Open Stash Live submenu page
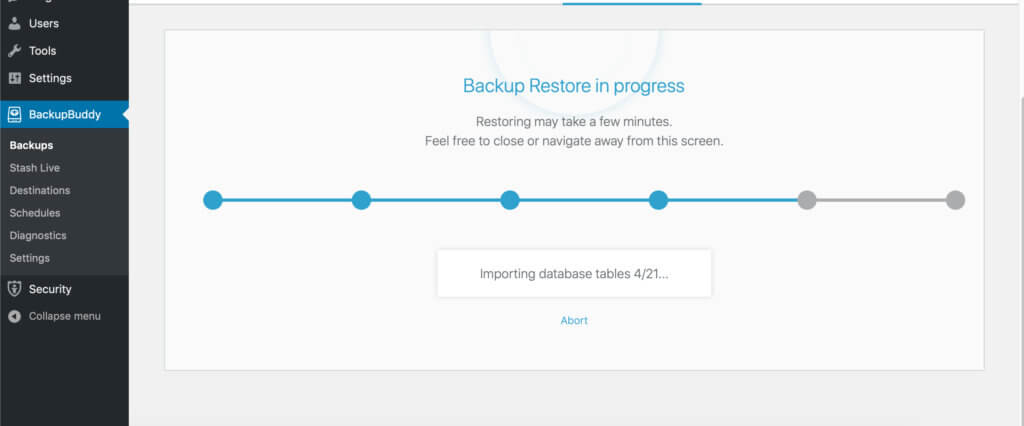Screen dimensions: 1024x426 pyautogui.click(x=35, y=168)
